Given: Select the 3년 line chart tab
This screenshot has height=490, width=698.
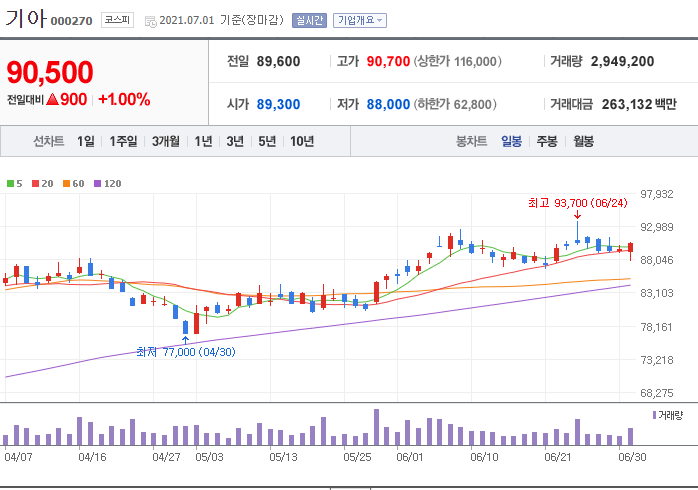Looking at the screenshot, I should pyautogui.click(x=235, y=142).
